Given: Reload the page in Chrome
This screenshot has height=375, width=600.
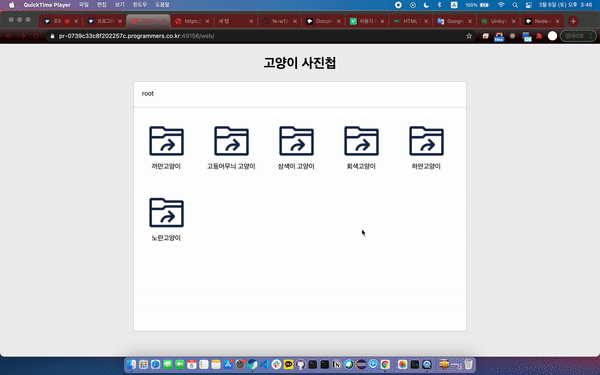Looking at the screenshot, I should point(36,36).
